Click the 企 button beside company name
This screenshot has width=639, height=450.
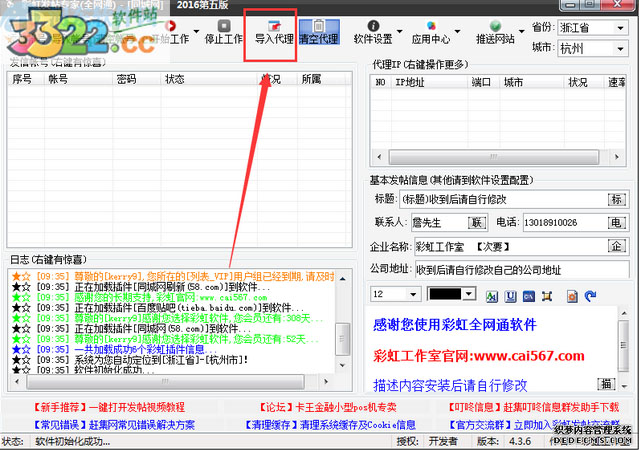616,246
